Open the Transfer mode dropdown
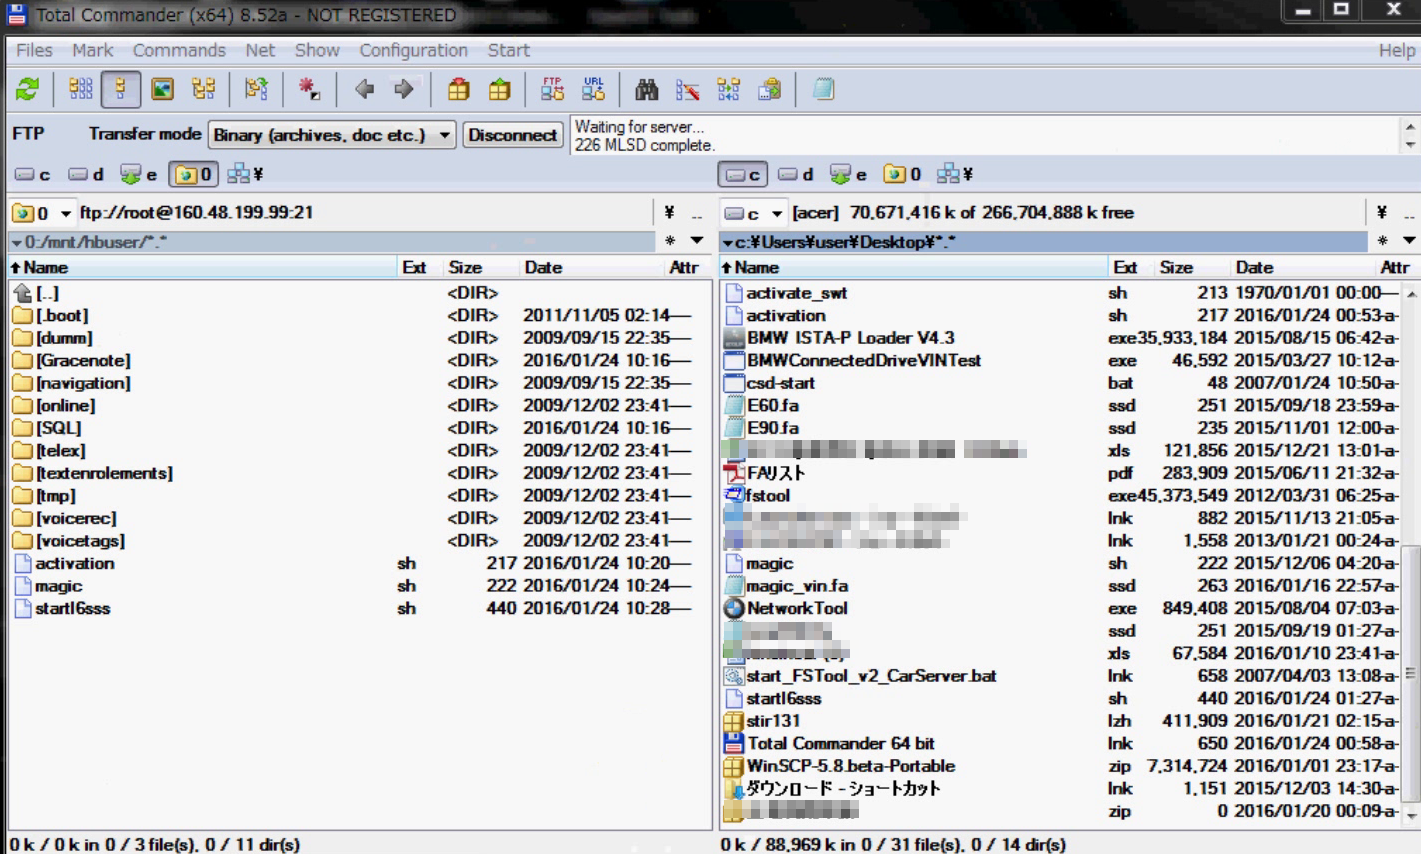 point(332,135)
